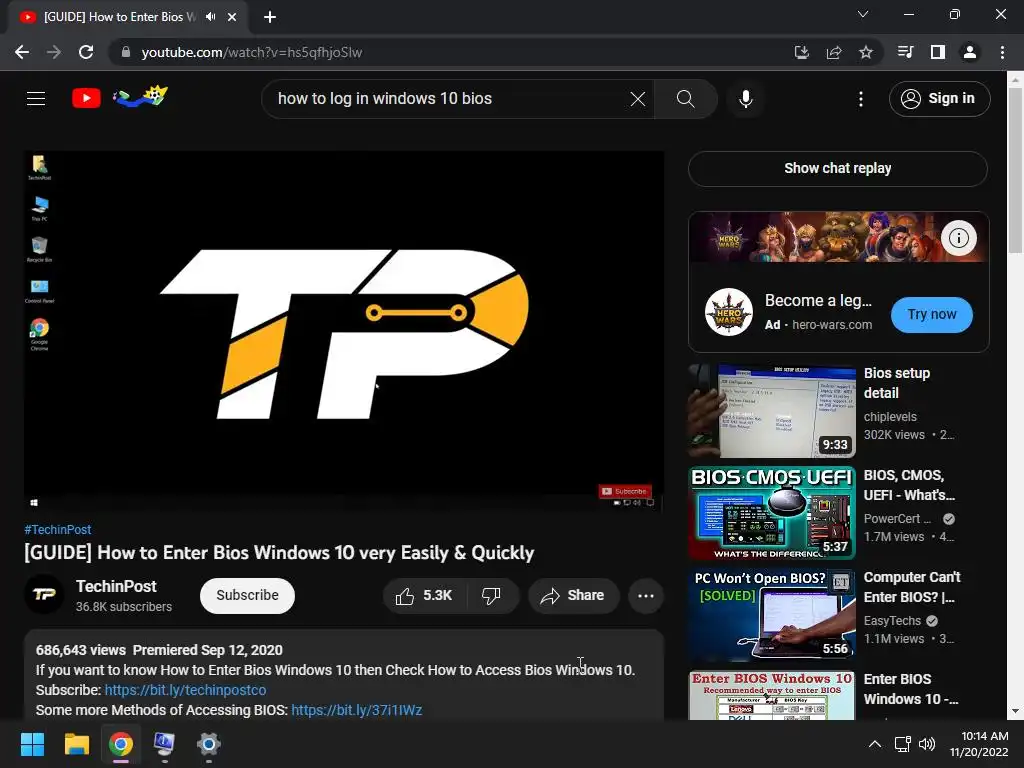Click the Sign in button
Image resolution: width=1024 pixels, height=768 pixels.
pyautogui.click(x=939, y=99)
